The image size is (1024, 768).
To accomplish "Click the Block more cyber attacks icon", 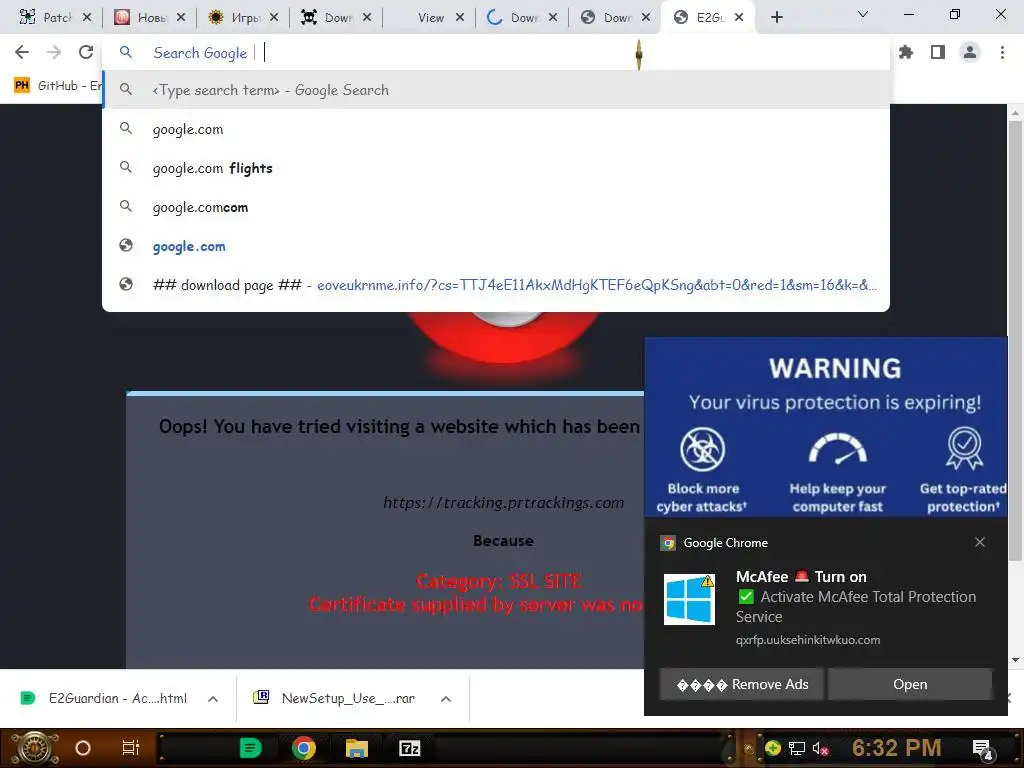I will click(702, 449).
